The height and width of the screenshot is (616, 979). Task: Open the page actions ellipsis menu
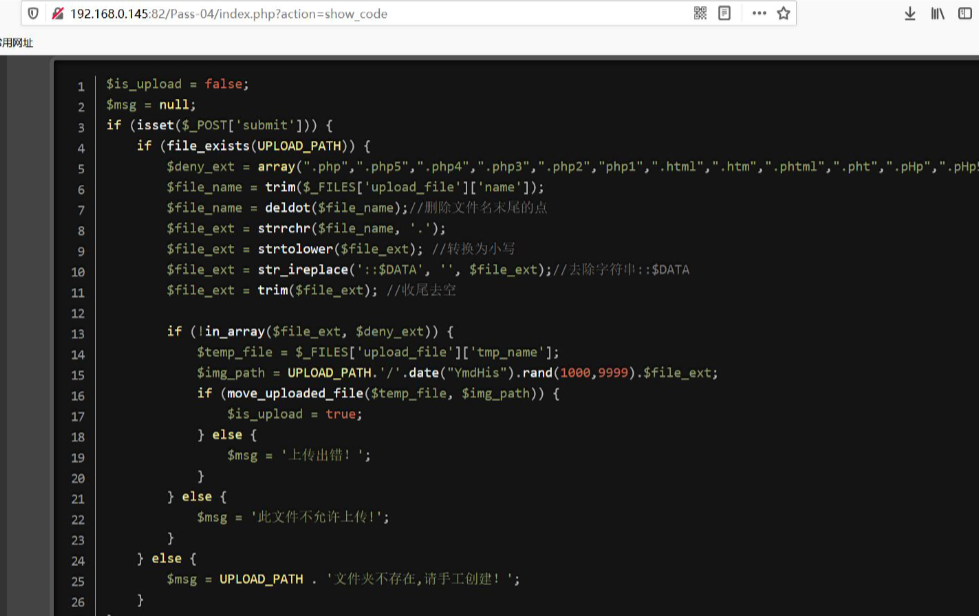[759, 13]
